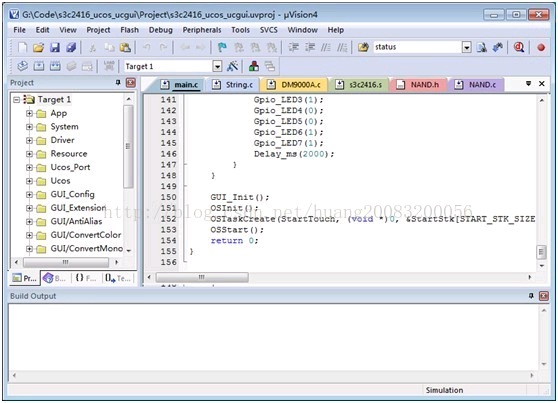558x403 pixels.
Task: Switch to the NAND.h editor tab
Action: (x=418, y=85)
